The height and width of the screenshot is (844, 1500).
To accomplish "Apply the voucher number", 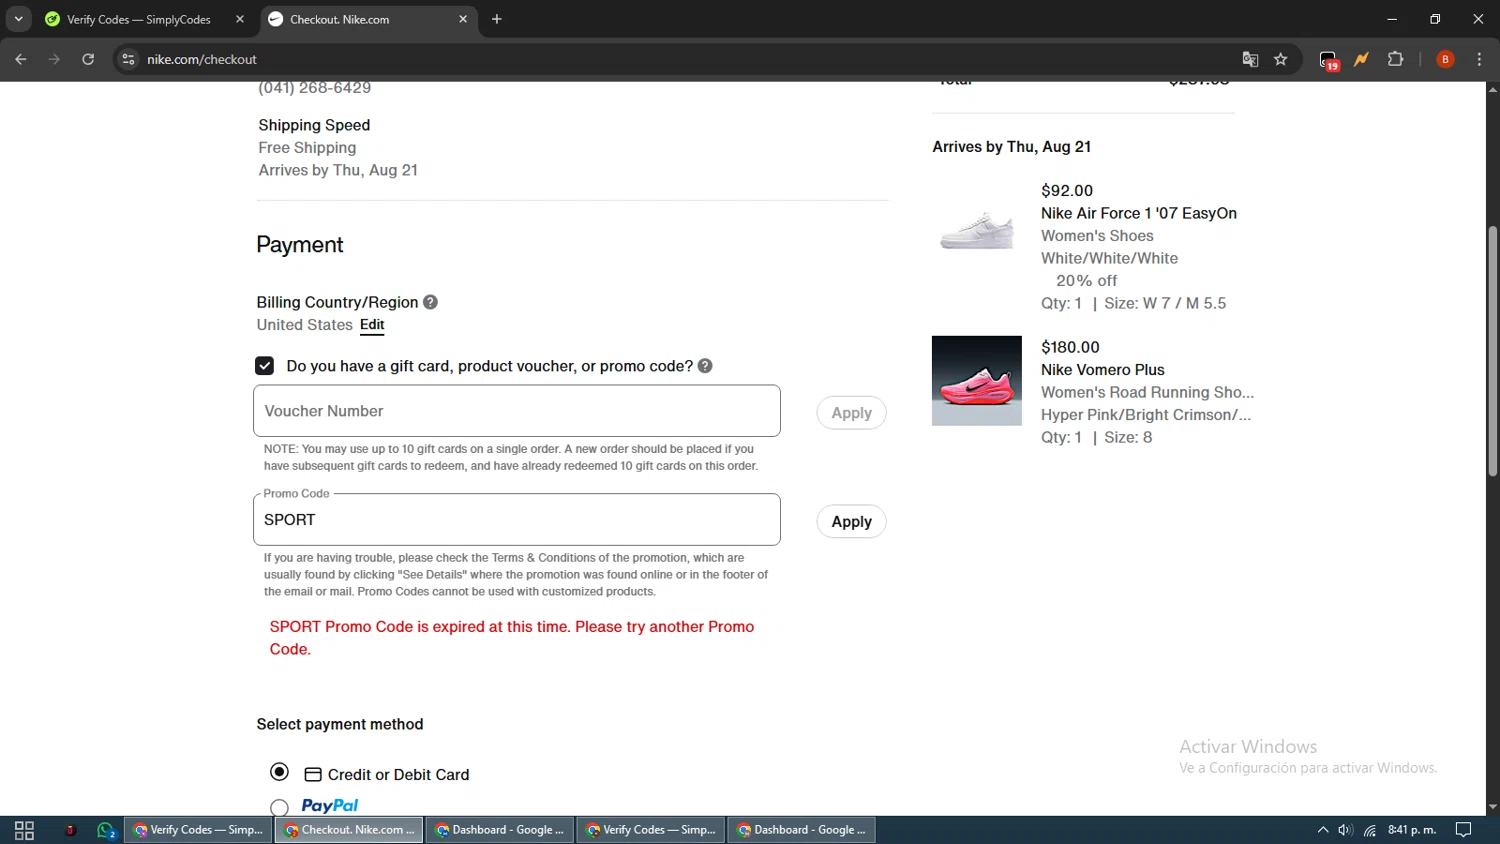I will pyautogui.click(x=851, y=413).
